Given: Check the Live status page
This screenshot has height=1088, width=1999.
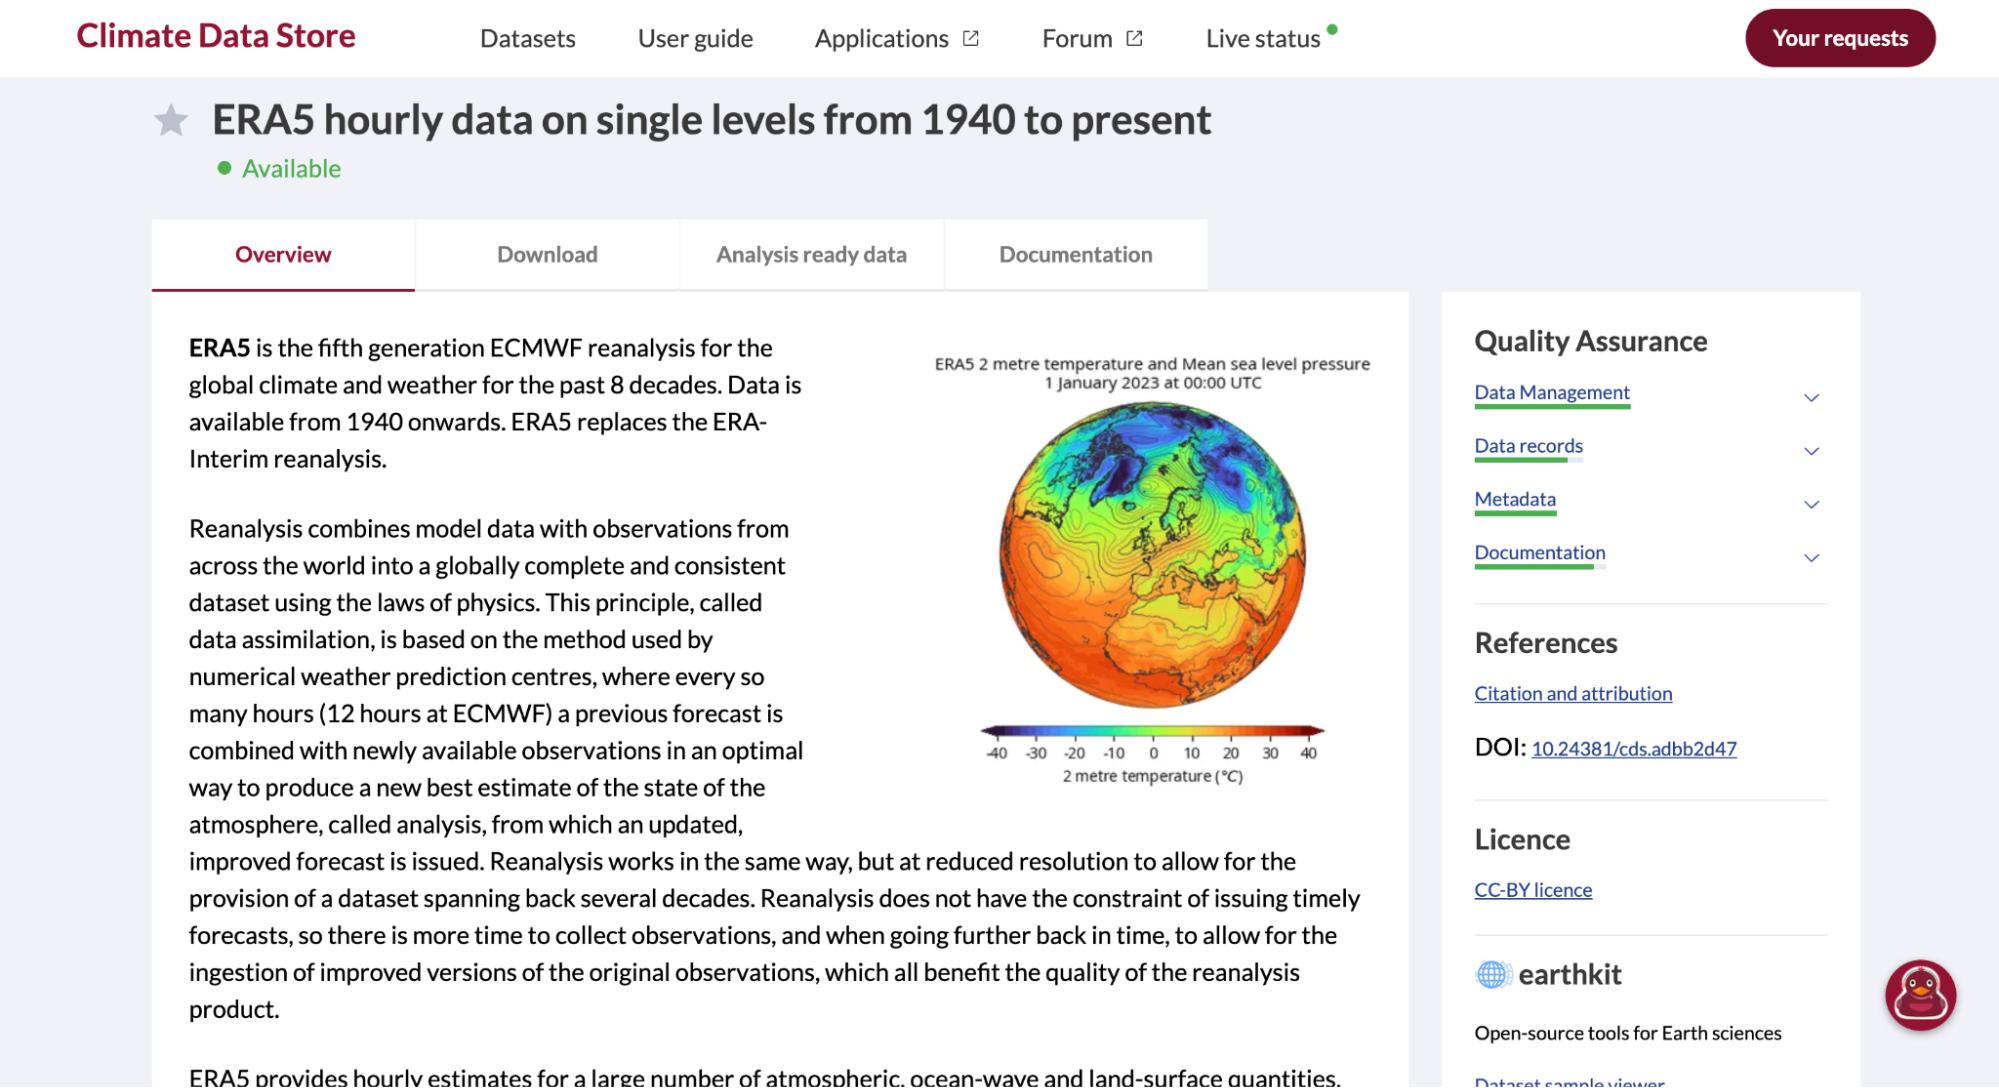Looking at the screenshot, I should click(1263, 38).
